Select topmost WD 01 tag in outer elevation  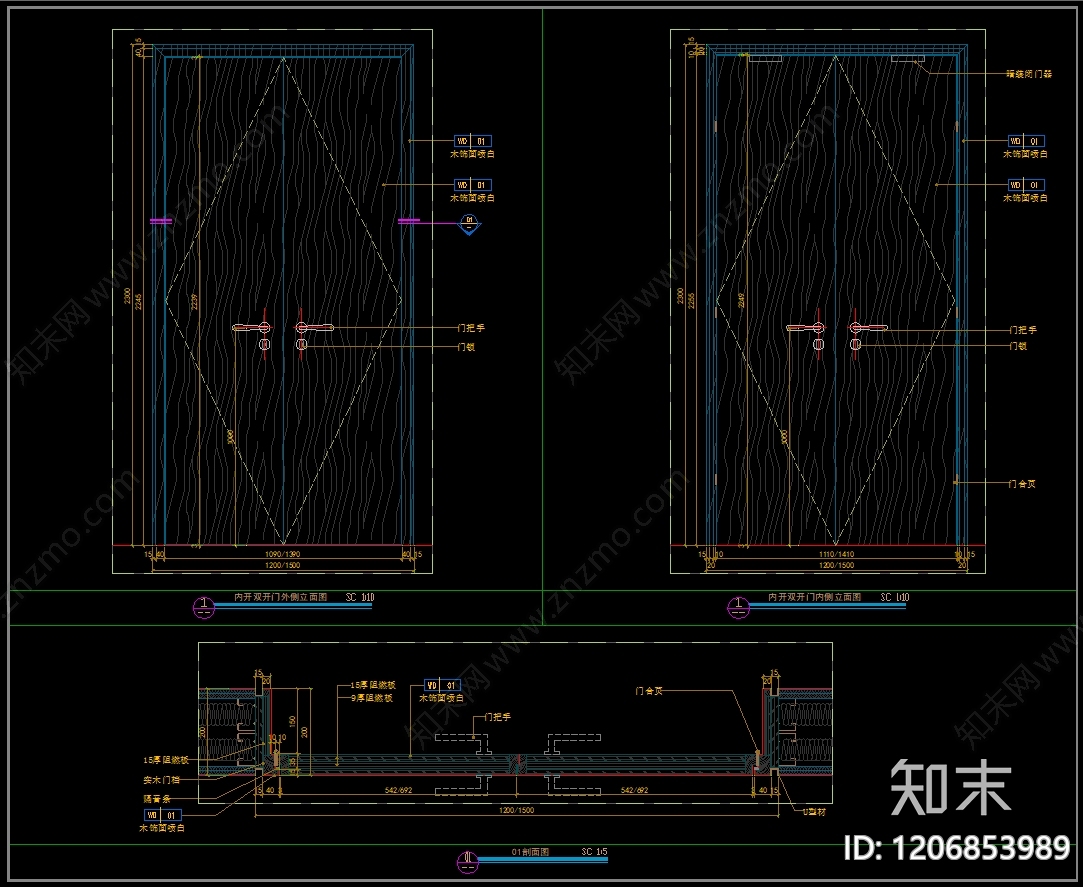click(x=472, y=141)
